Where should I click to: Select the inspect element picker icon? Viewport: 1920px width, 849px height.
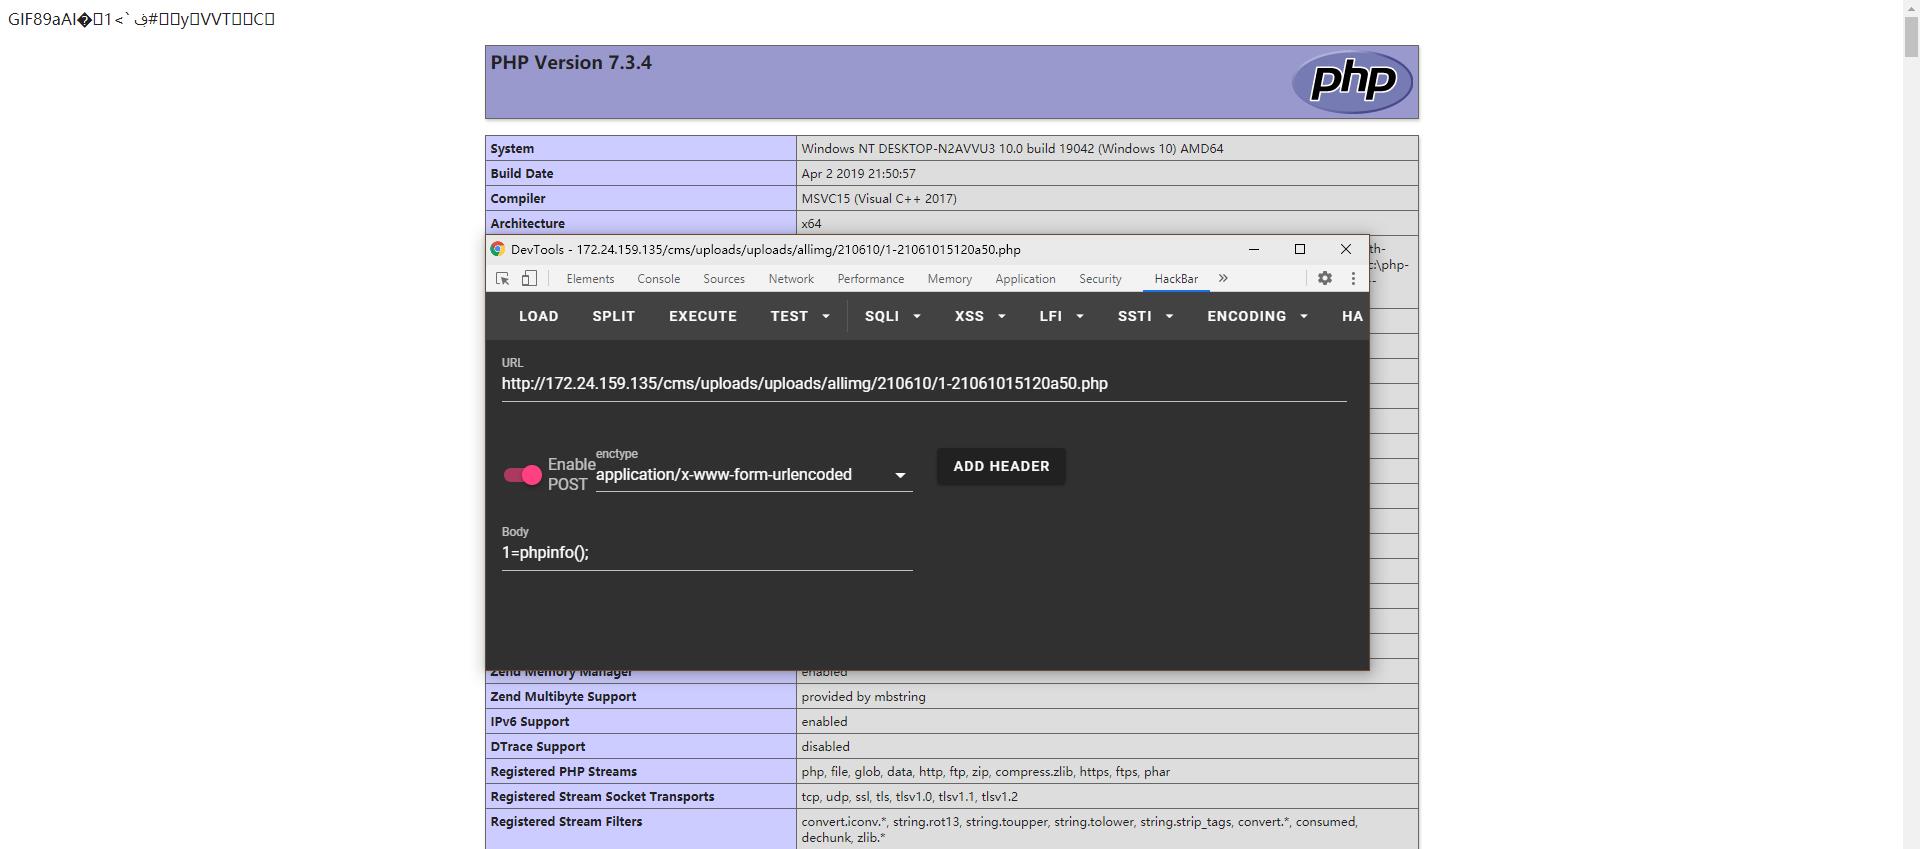click(x=503, y=279)
